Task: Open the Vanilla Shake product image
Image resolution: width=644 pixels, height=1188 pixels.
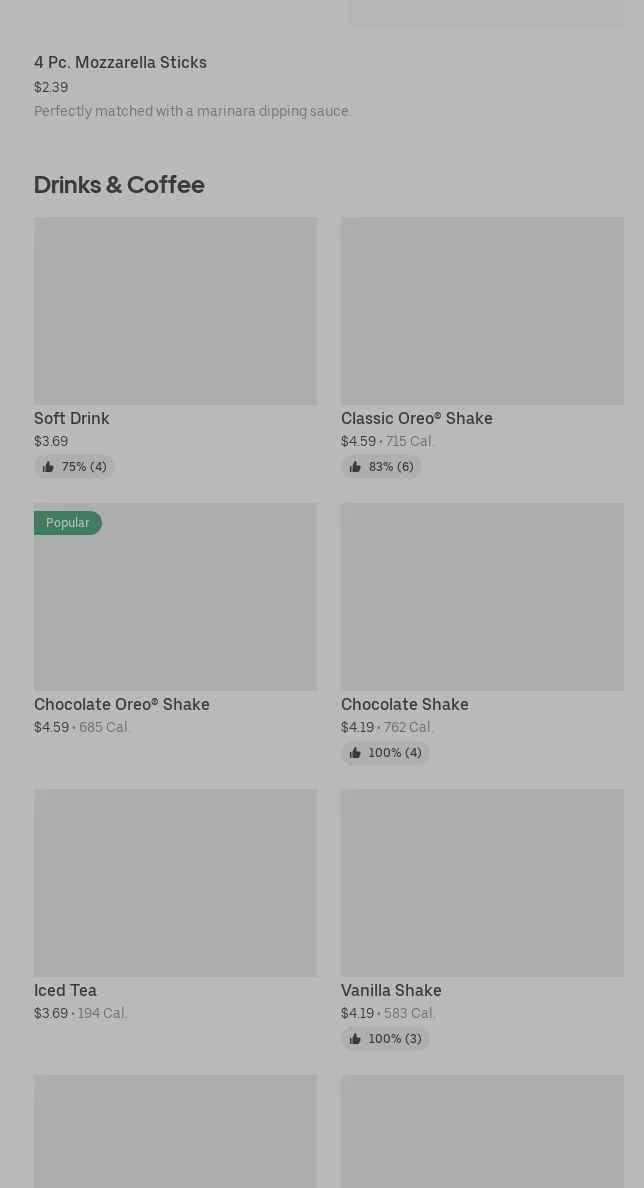Action: 483,883
